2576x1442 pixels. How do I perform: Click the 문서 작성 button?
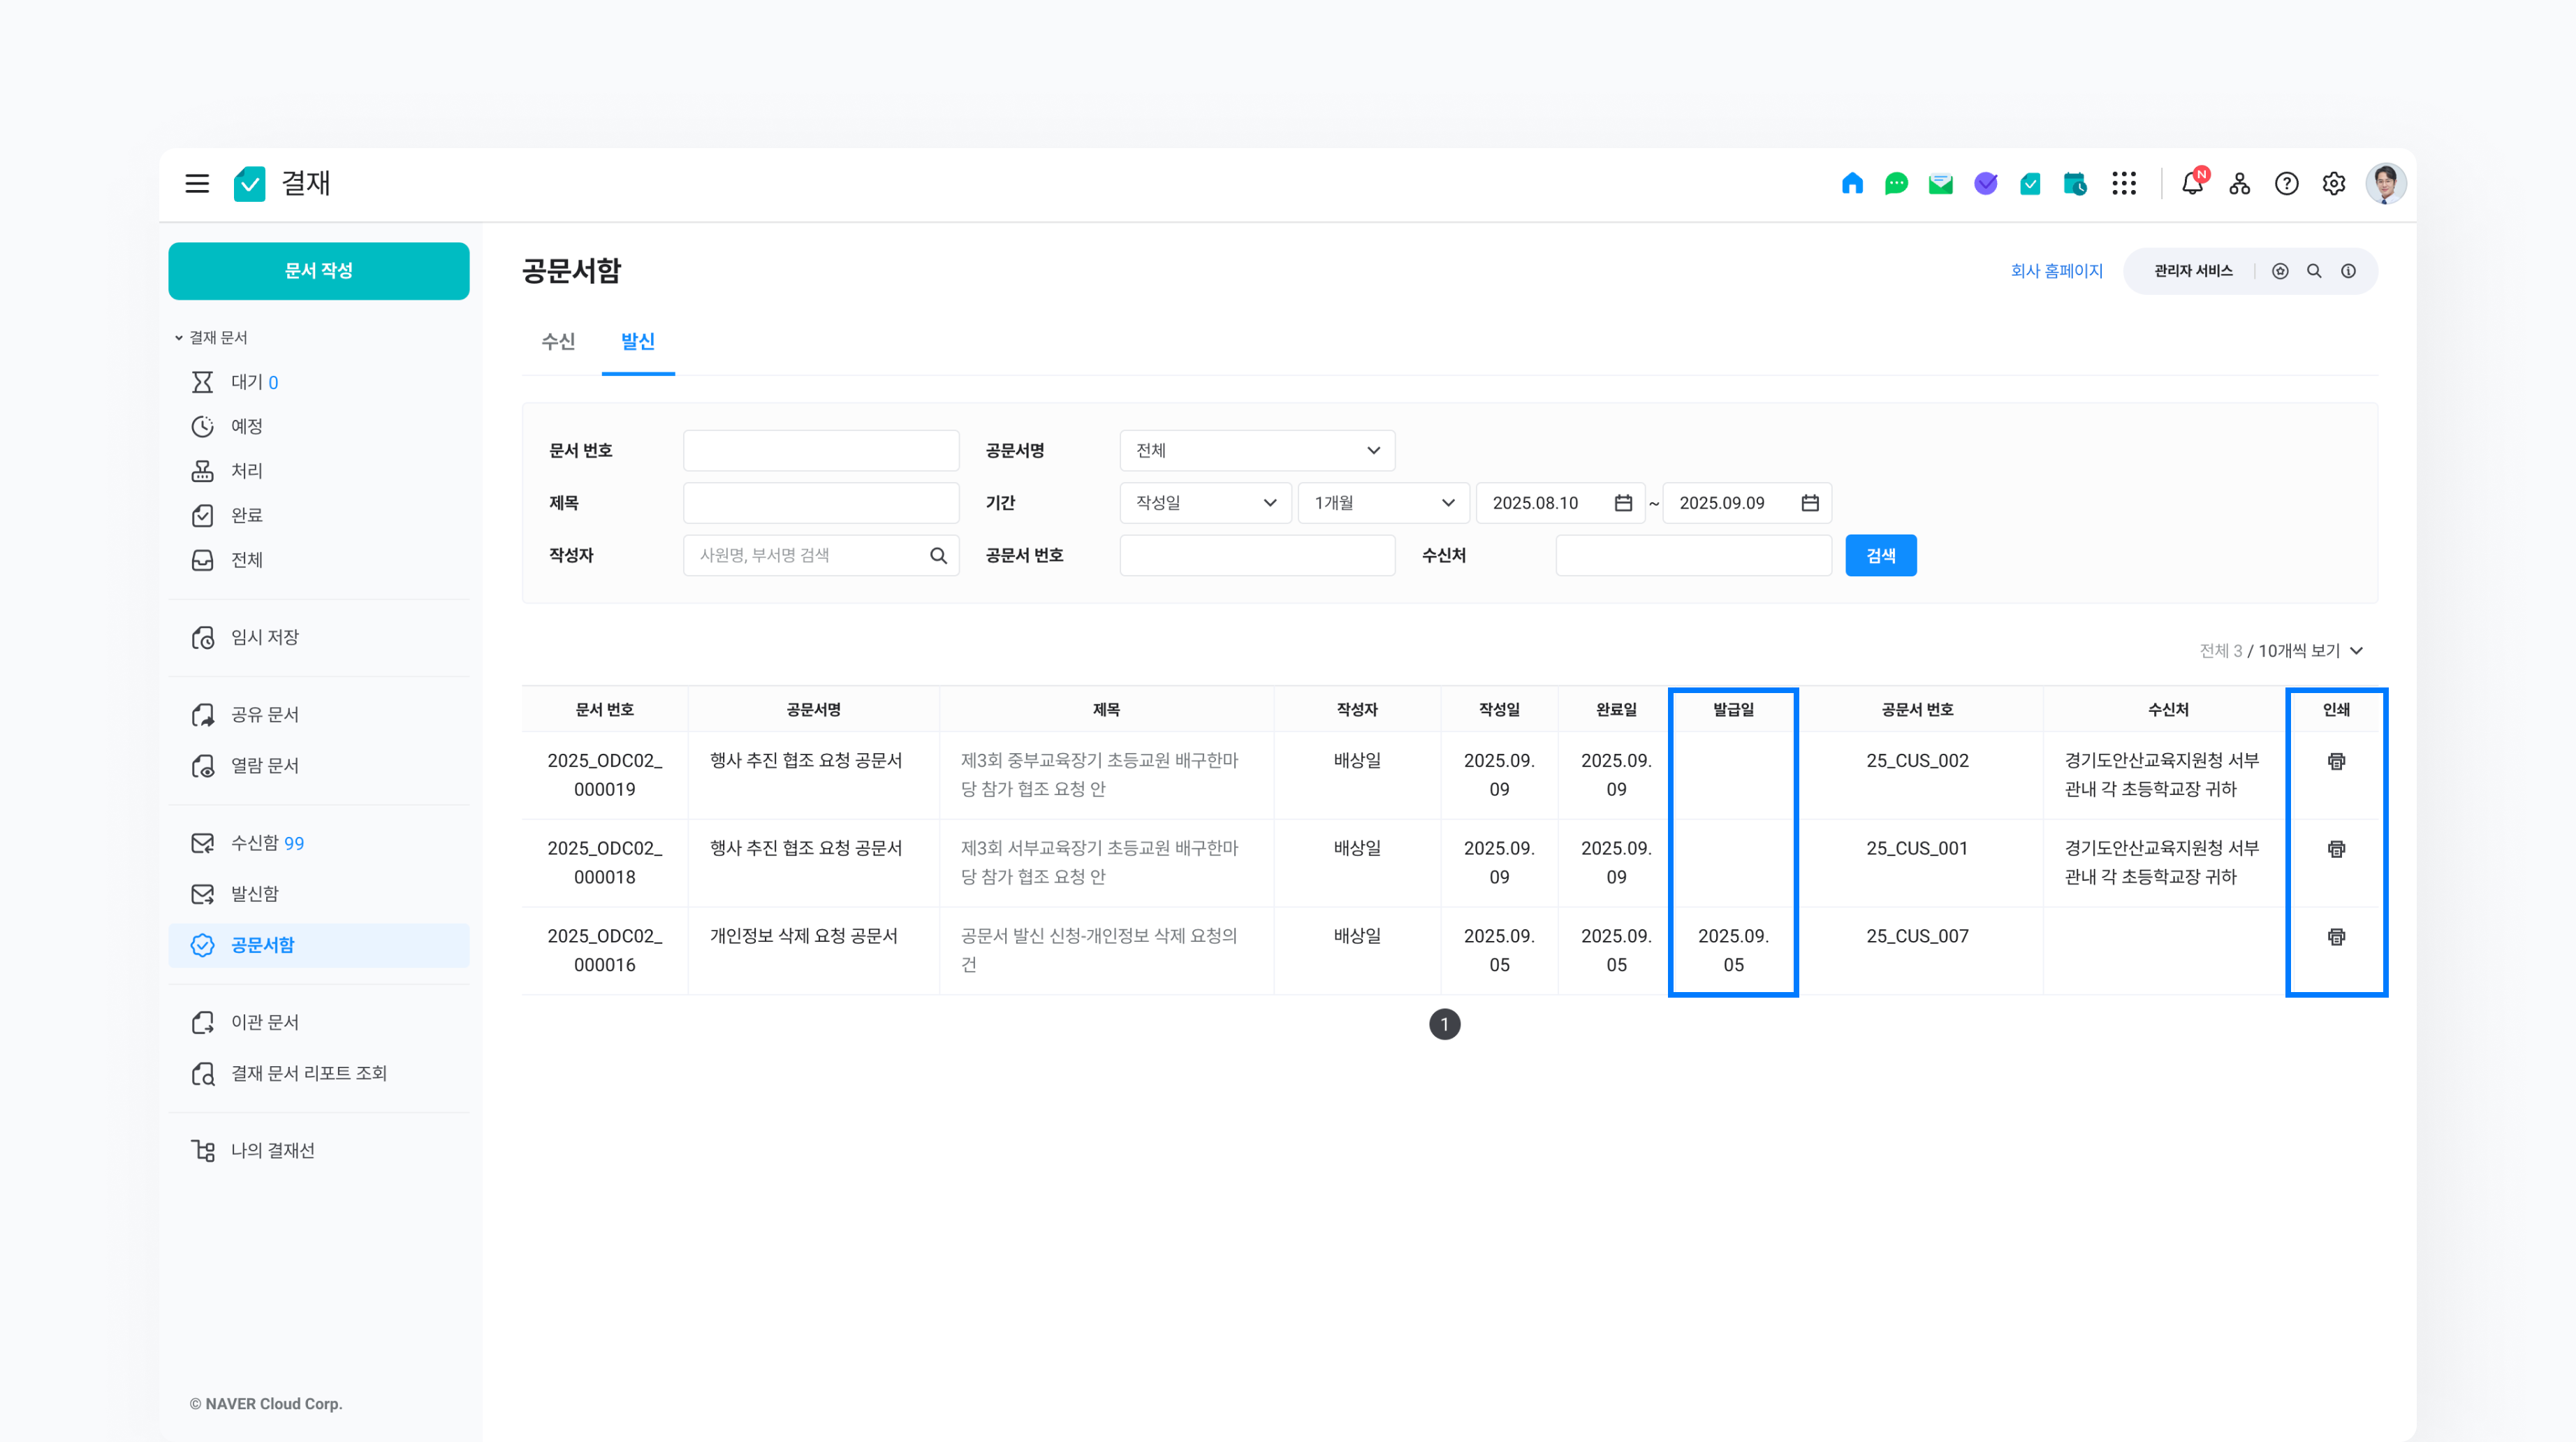pos(318,271)
